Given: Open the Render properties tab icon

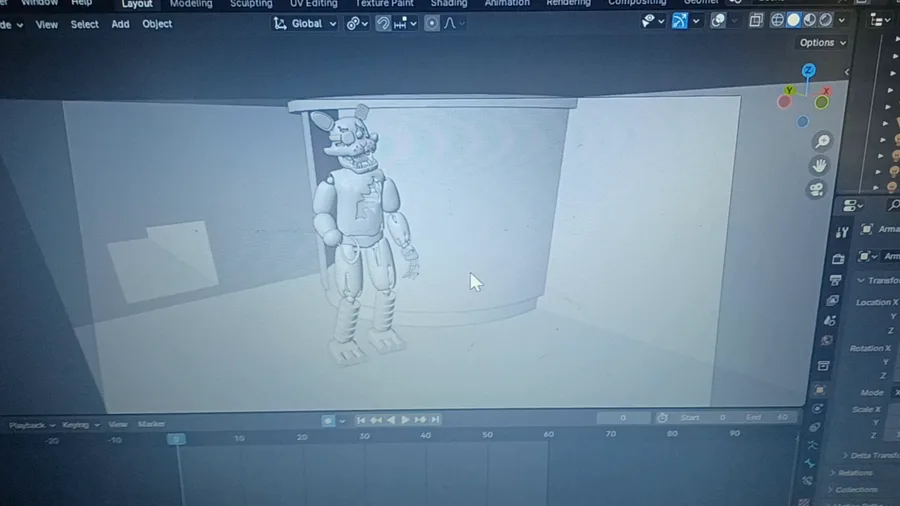Looking at the screenshot, I should (837, 259).
